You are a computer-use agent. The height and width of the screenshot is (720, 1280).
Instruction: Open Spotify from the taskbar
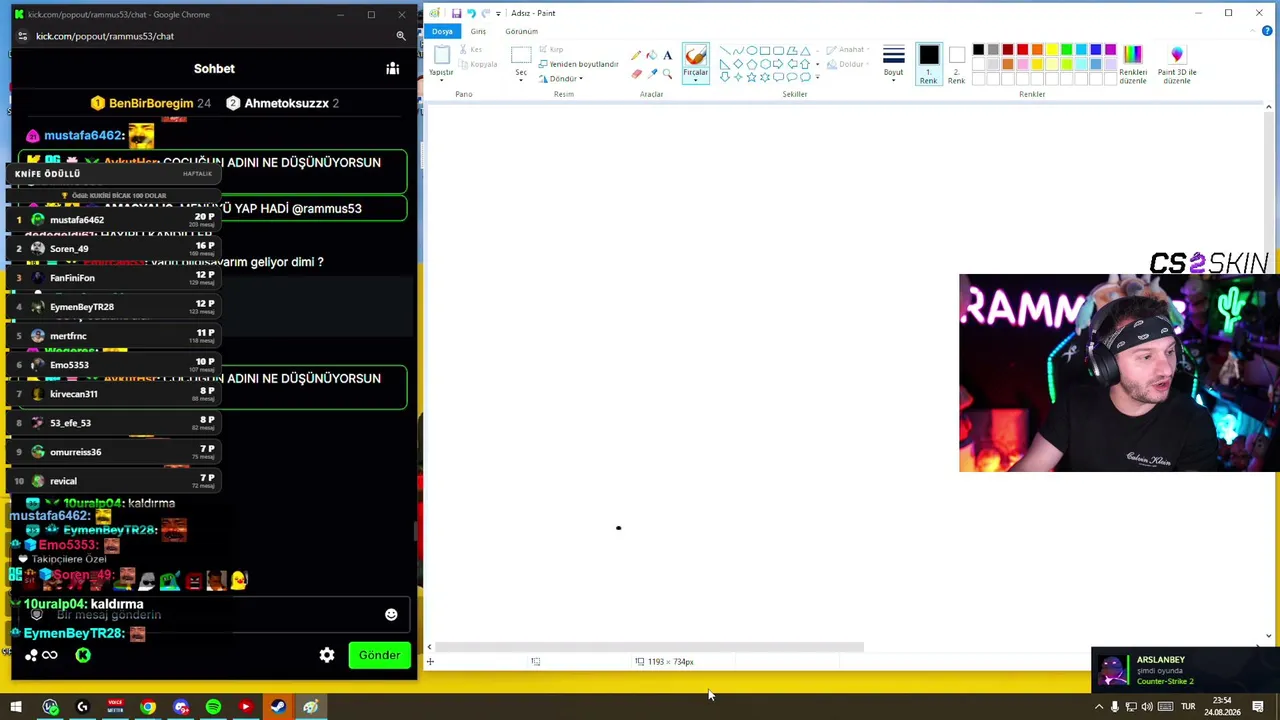click(213, 707)
